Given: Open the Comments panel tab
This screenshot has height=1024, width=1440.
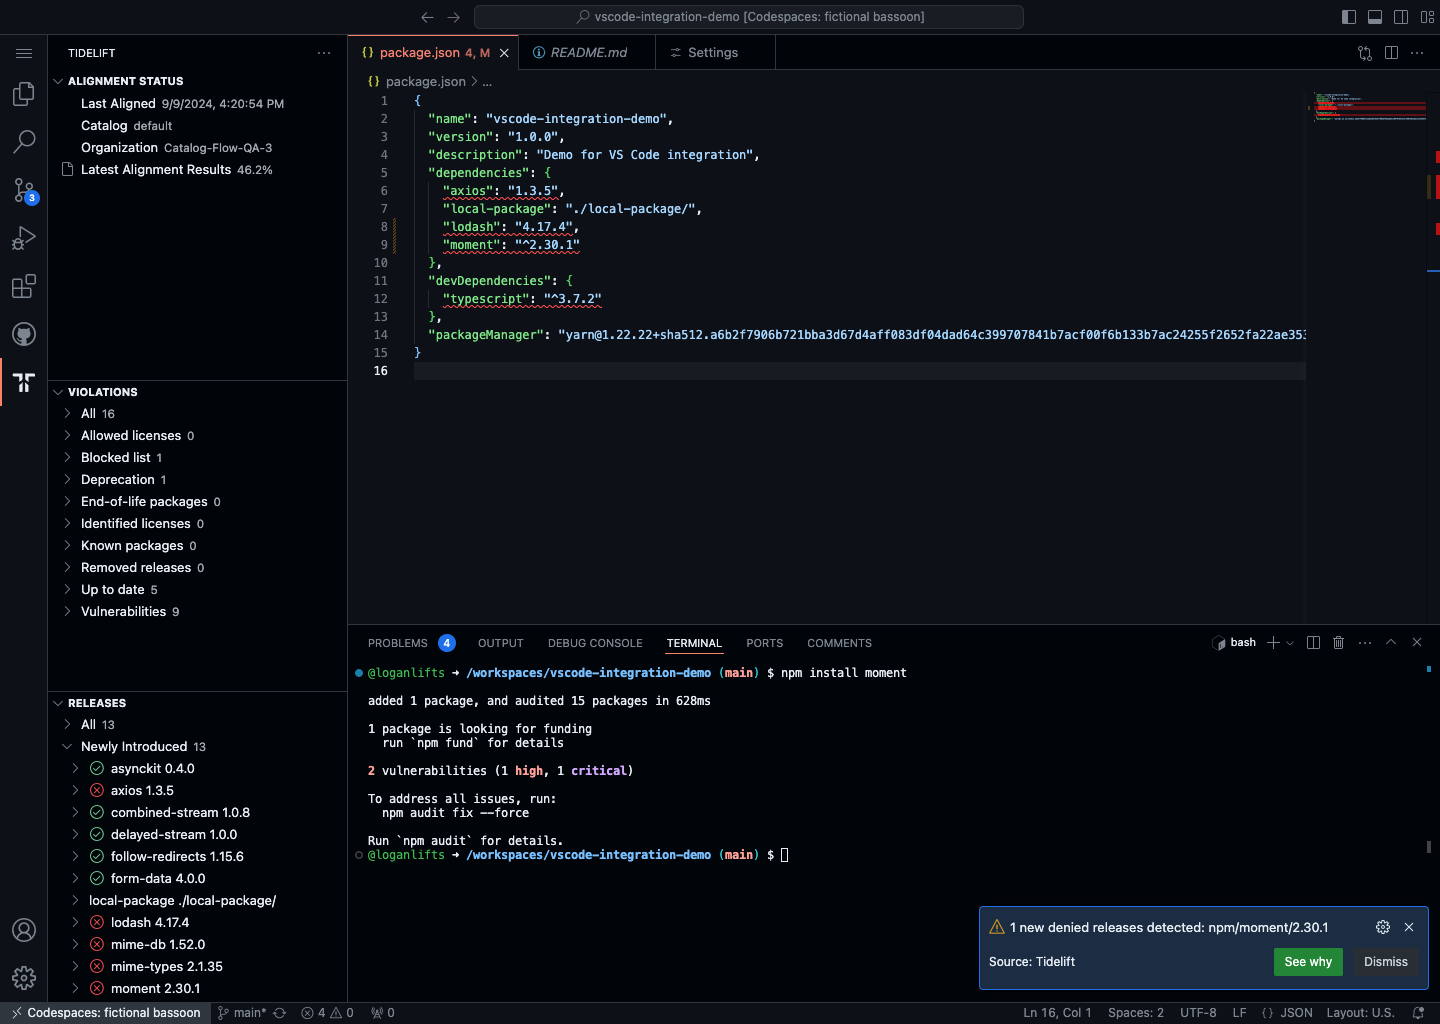Looking at the screenshot, I should [840, 643].
